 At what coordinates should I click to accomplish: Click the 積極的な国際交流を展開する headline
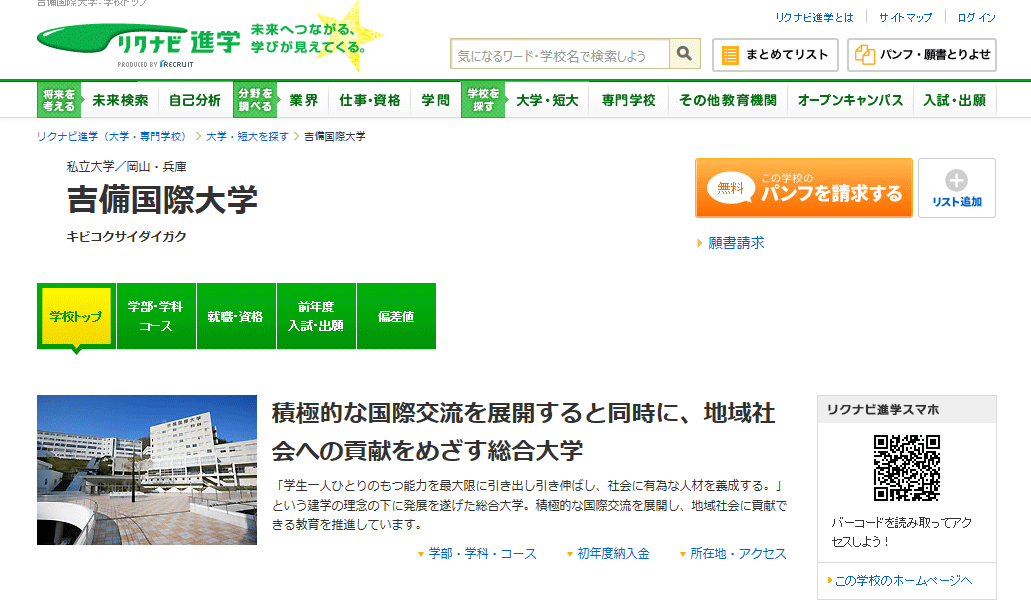523,432
